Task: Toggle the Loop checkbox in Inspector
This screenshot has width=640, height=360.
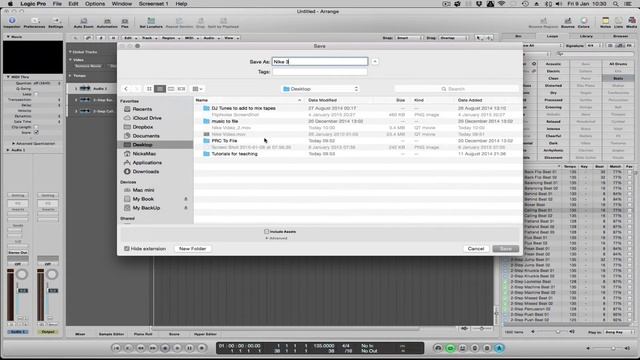Action: click(36, 94)
